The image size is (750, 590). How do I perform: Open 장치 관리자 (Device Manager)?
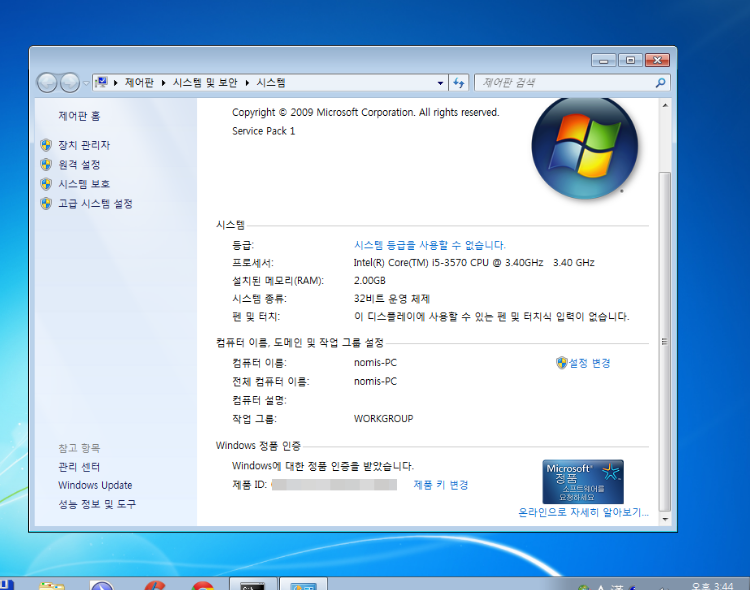pos(84,145)
